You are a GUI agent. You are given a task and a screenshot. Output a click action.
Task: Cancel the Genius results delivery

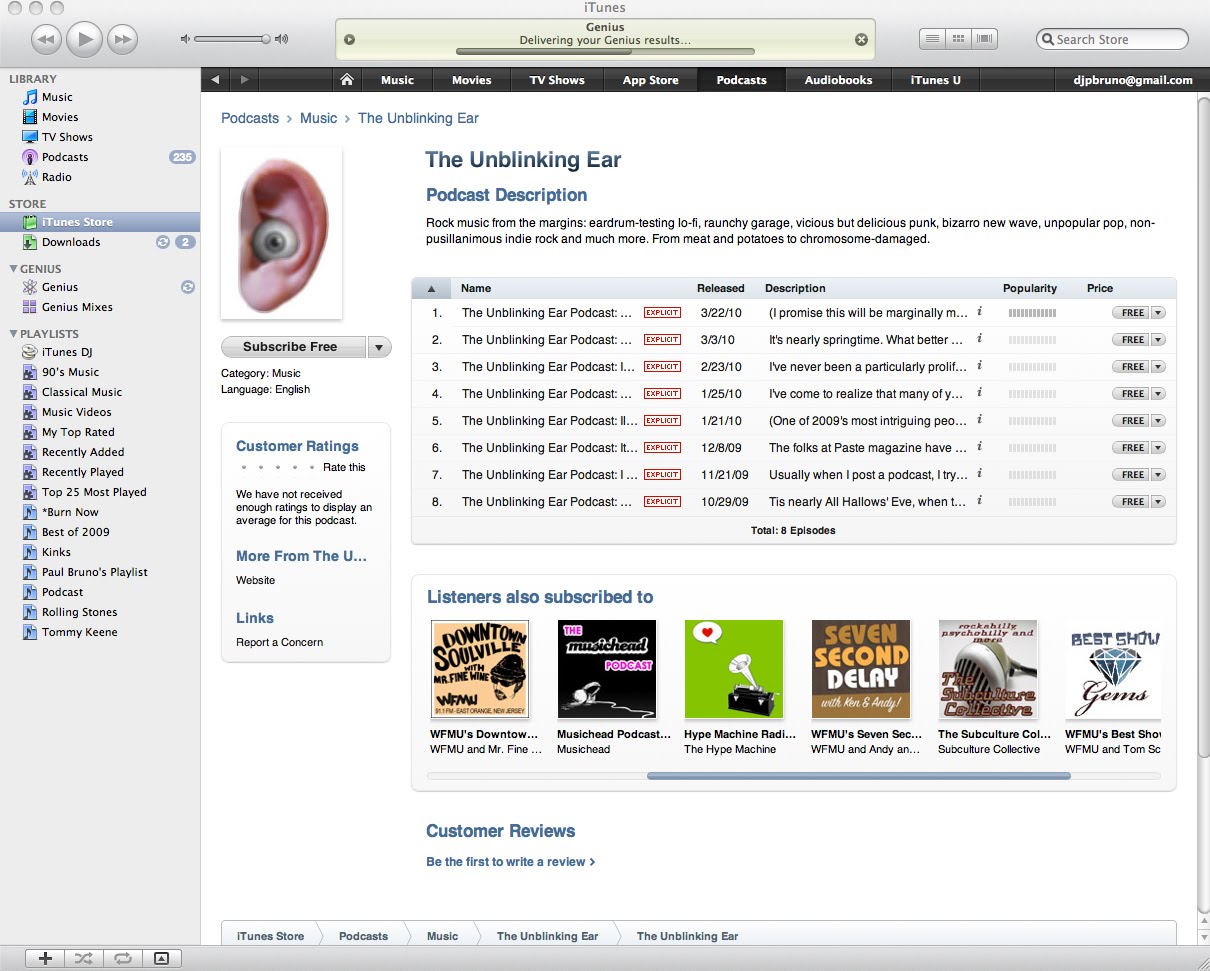click(861, 40)
